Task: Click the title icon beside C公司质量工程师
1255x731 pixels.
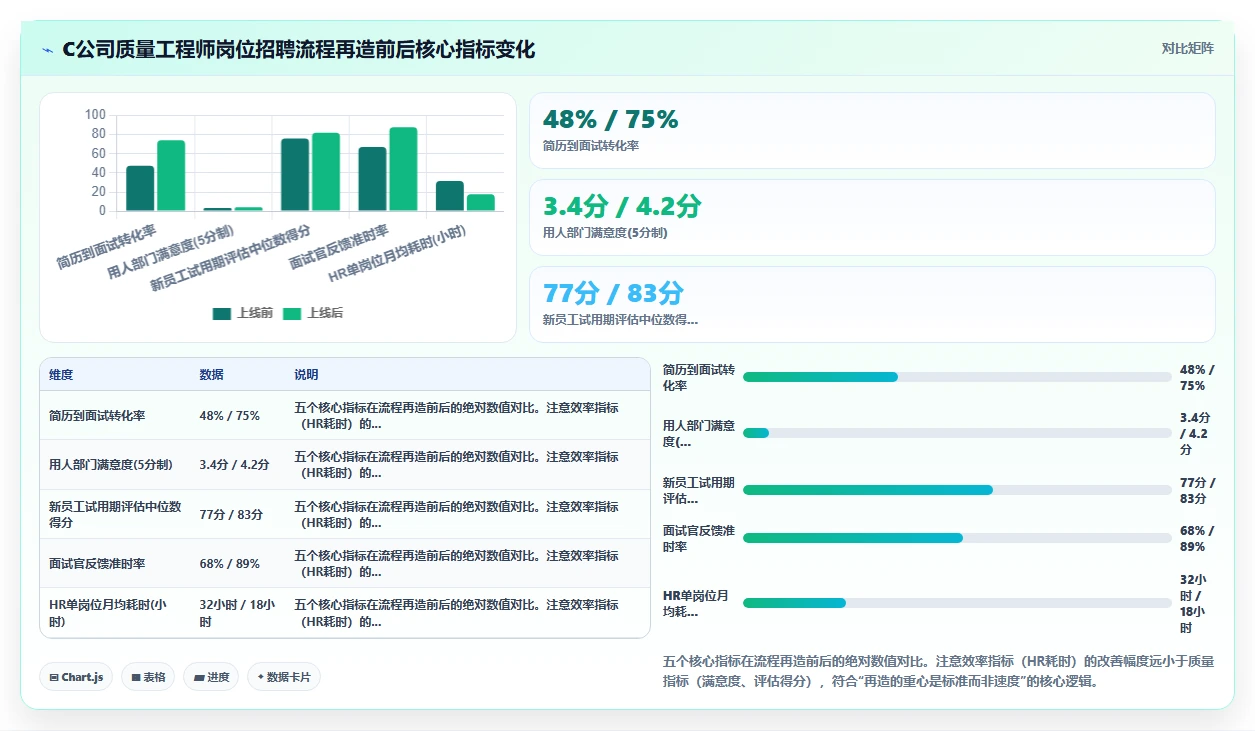Action: coord(48,50)
